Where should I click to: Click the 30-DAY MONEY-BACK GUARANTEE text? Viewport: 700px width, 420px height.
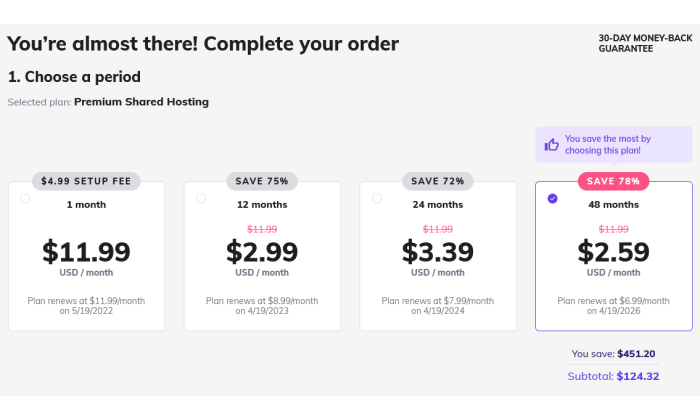click(645, 43)
